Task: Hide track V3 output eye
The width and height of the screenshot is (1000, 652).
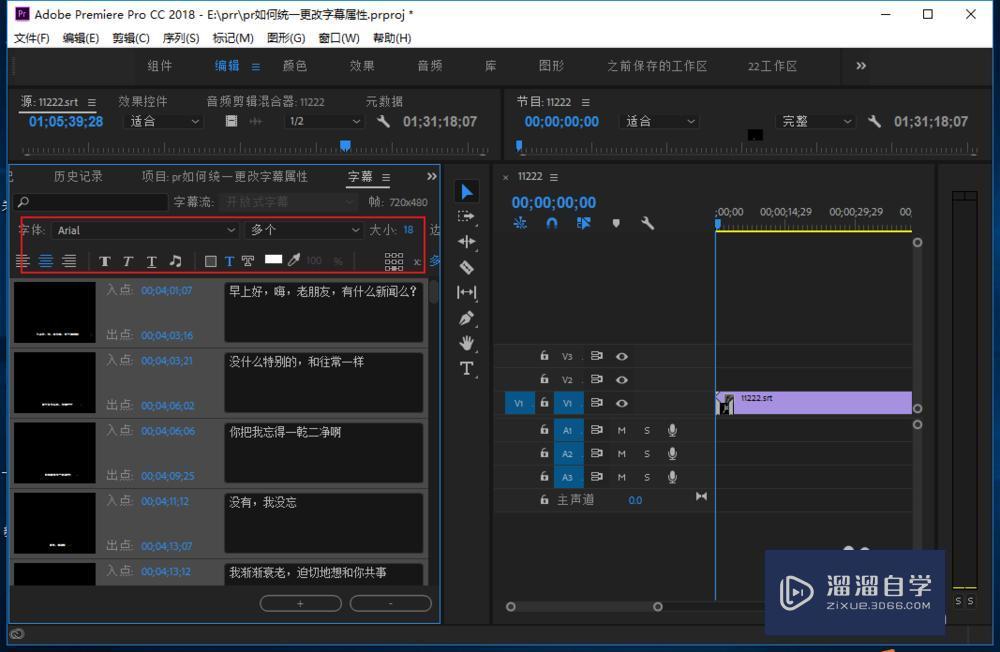Action: 622,356
